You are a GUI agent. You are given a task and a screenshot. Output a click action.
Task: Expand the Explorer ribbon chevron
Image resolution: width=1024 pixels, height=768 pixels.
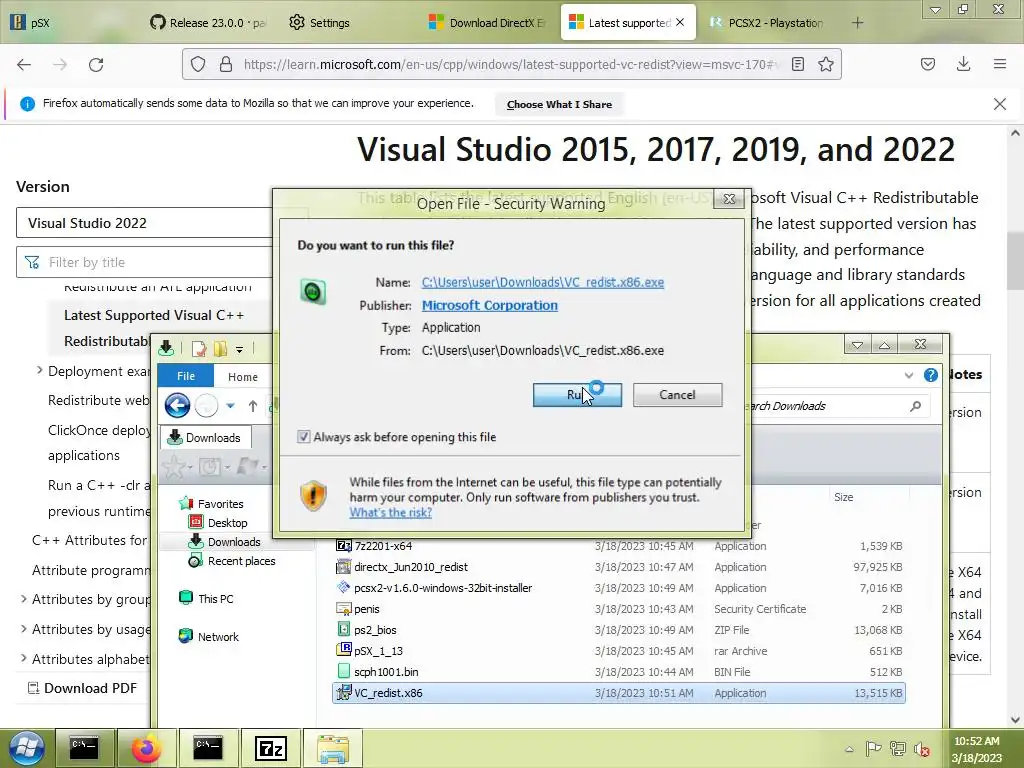point(908,375)
